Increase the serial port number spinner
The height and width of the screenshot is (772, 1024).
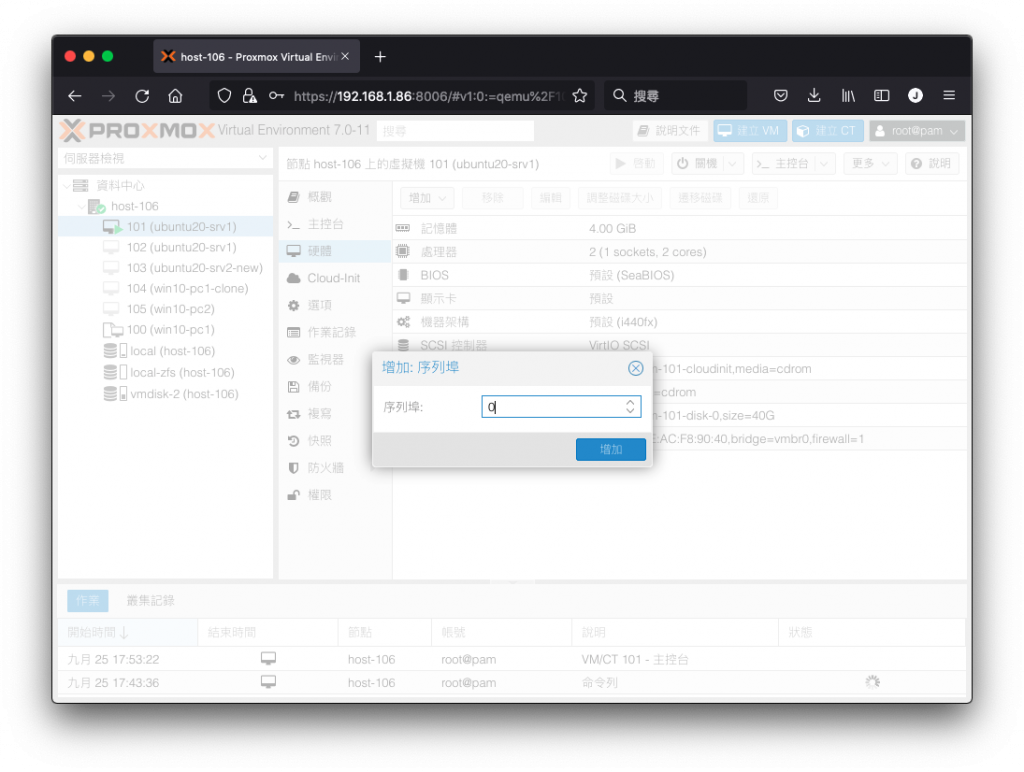click(x=630, y=402)
